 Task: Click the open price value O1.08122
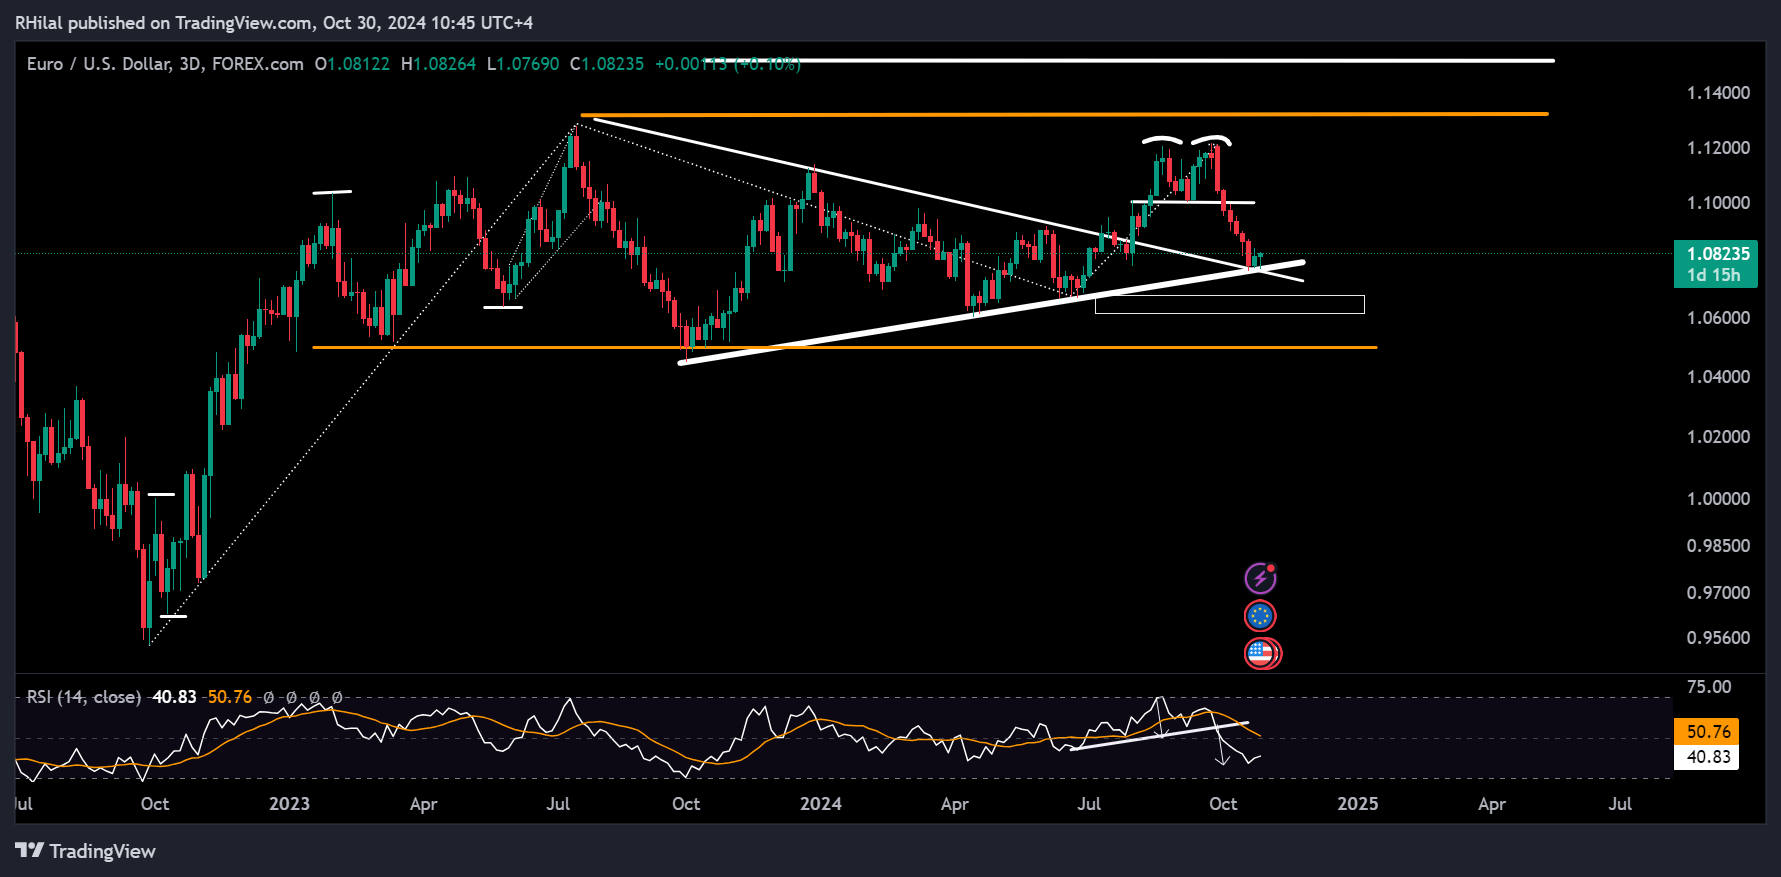point(352,64)
